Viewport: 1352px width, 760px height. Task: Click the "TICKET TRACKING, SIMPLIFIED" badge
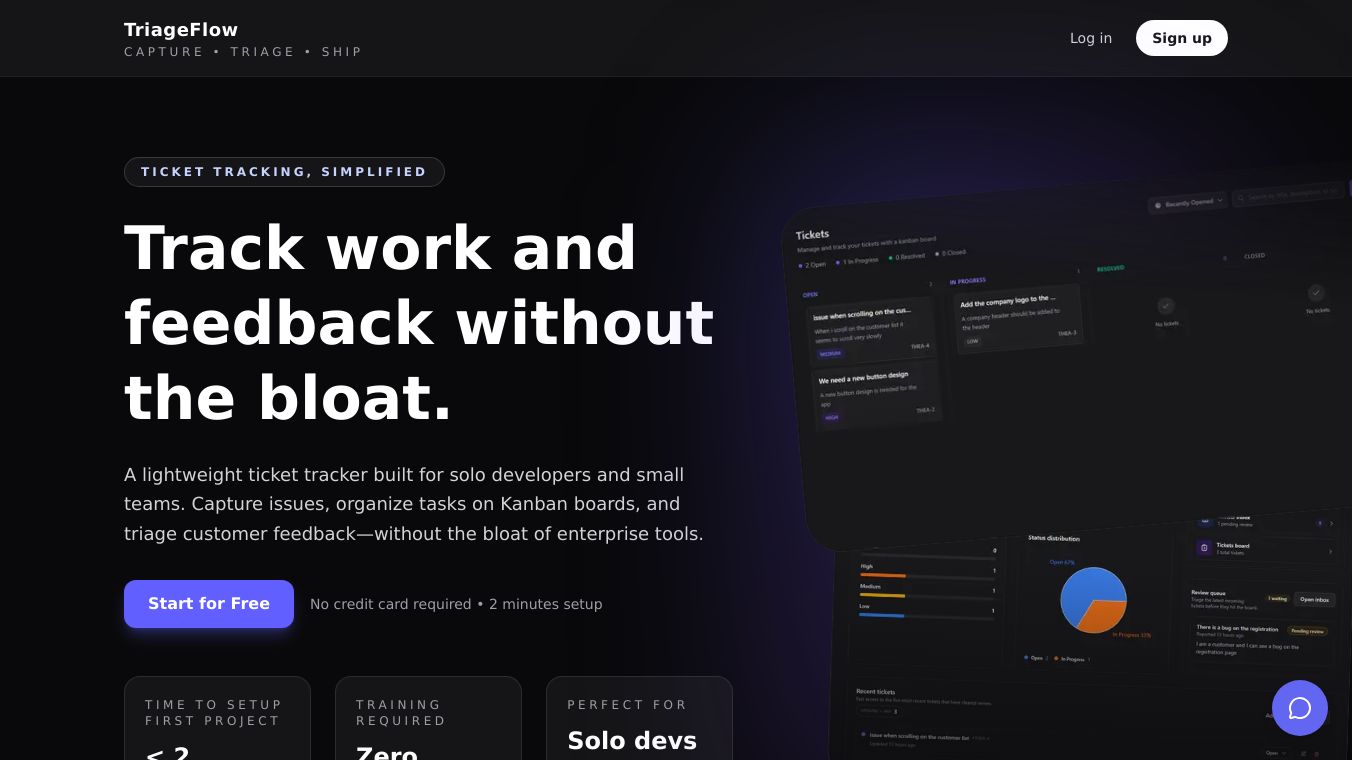(x=284, y=172)
